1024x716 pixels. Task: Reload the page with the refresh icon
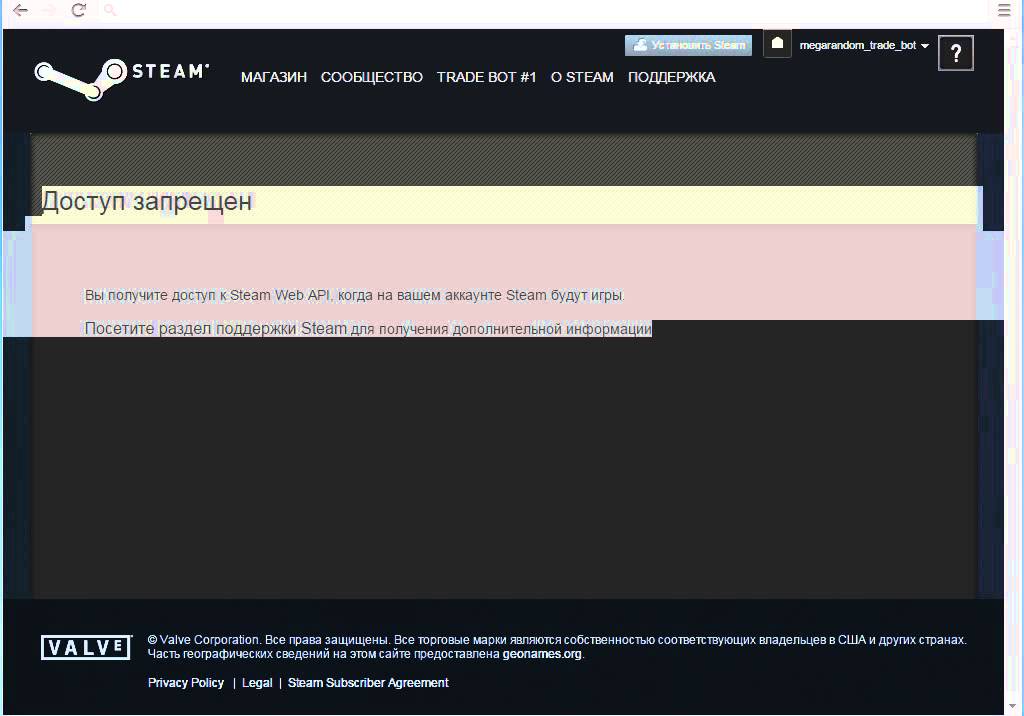point(78,10)
